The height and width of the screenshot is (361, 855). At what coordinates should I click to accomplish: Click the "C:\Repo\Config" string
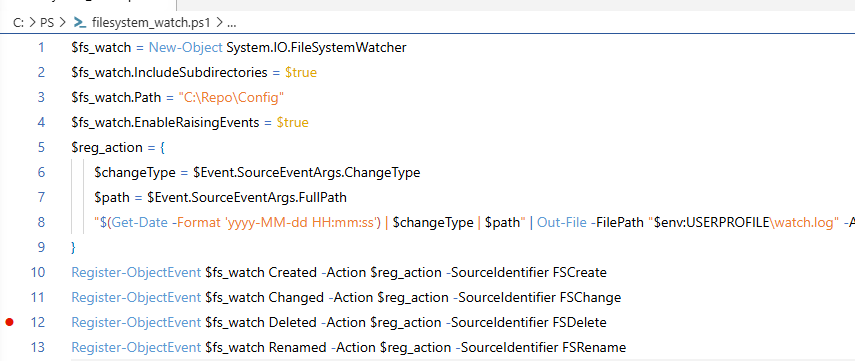pyautogui.click(x=232, y=98)
